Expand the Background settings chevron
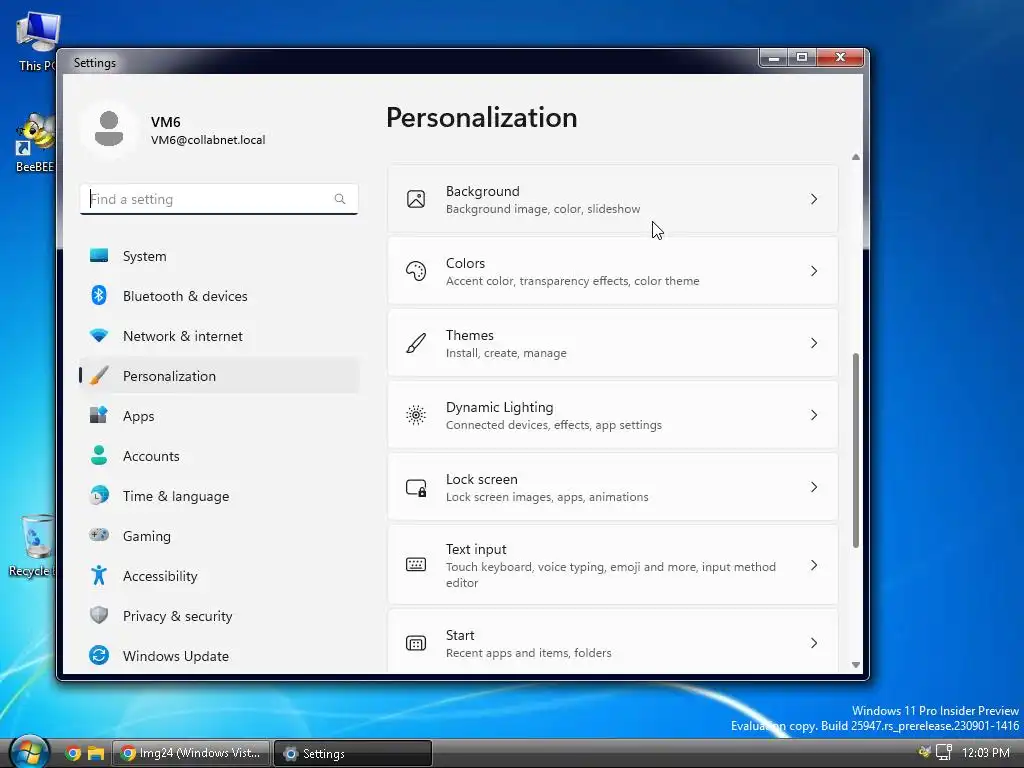 pyautogui.click(x=814, y=199)
